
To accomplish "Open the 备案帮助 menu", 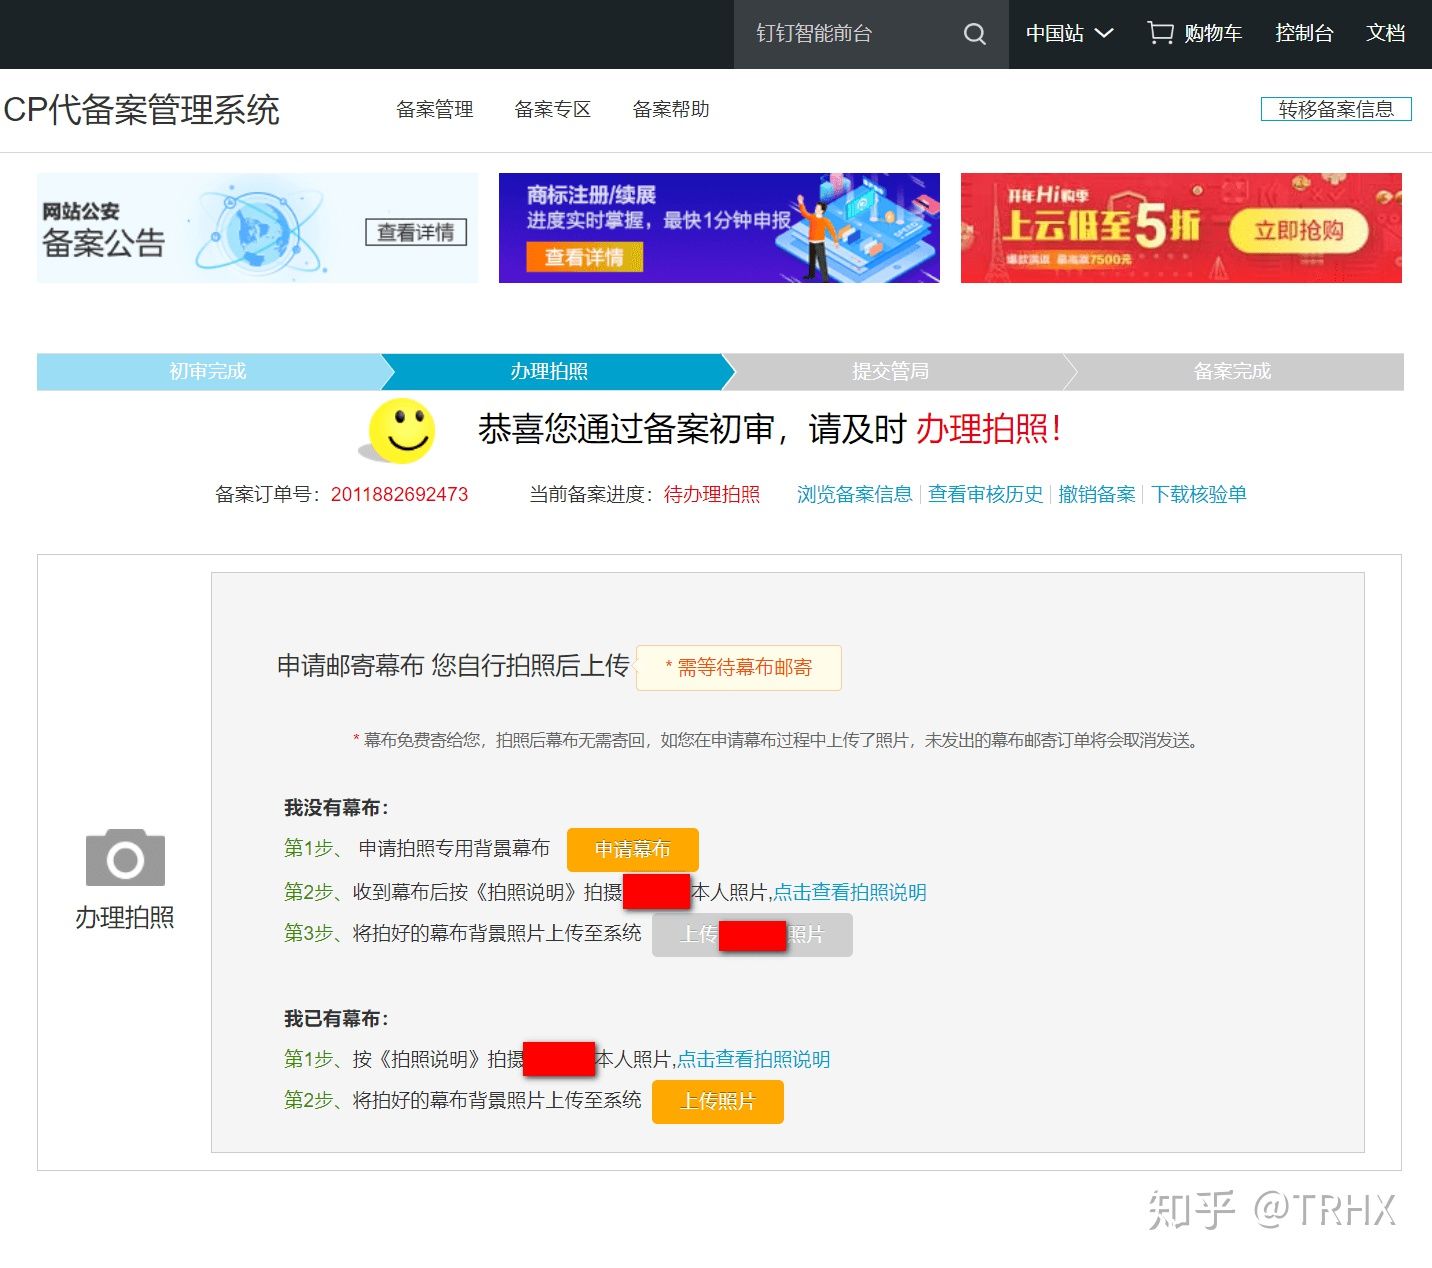I will pos(671,109).
